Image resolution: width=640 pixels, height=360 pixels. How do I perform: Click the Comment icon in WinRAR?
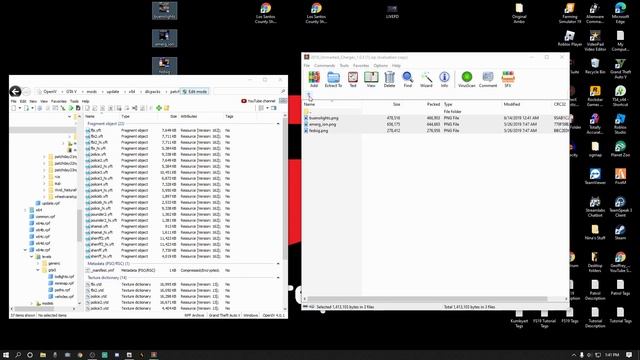click(488, 79)
